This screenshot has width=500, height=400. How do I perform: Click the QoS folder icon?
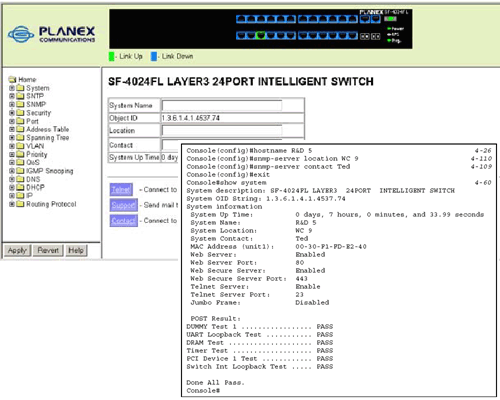[20, 162]
